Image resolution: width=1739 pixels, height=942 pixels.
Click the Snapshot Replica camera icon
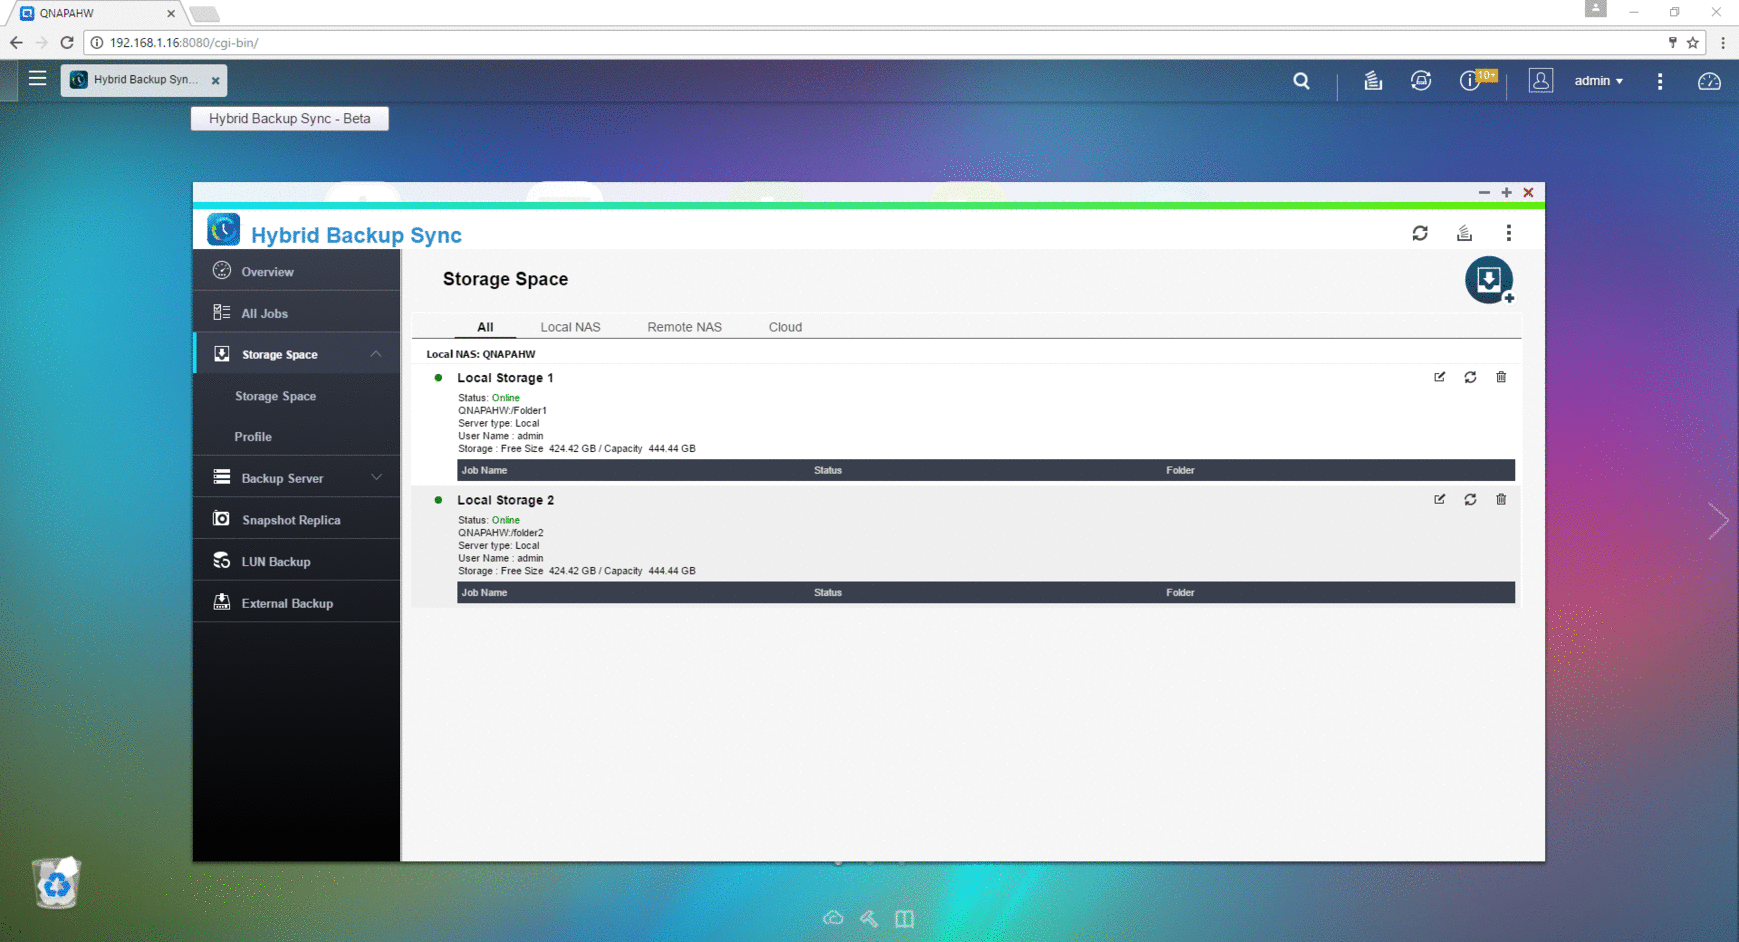[222, 519]
